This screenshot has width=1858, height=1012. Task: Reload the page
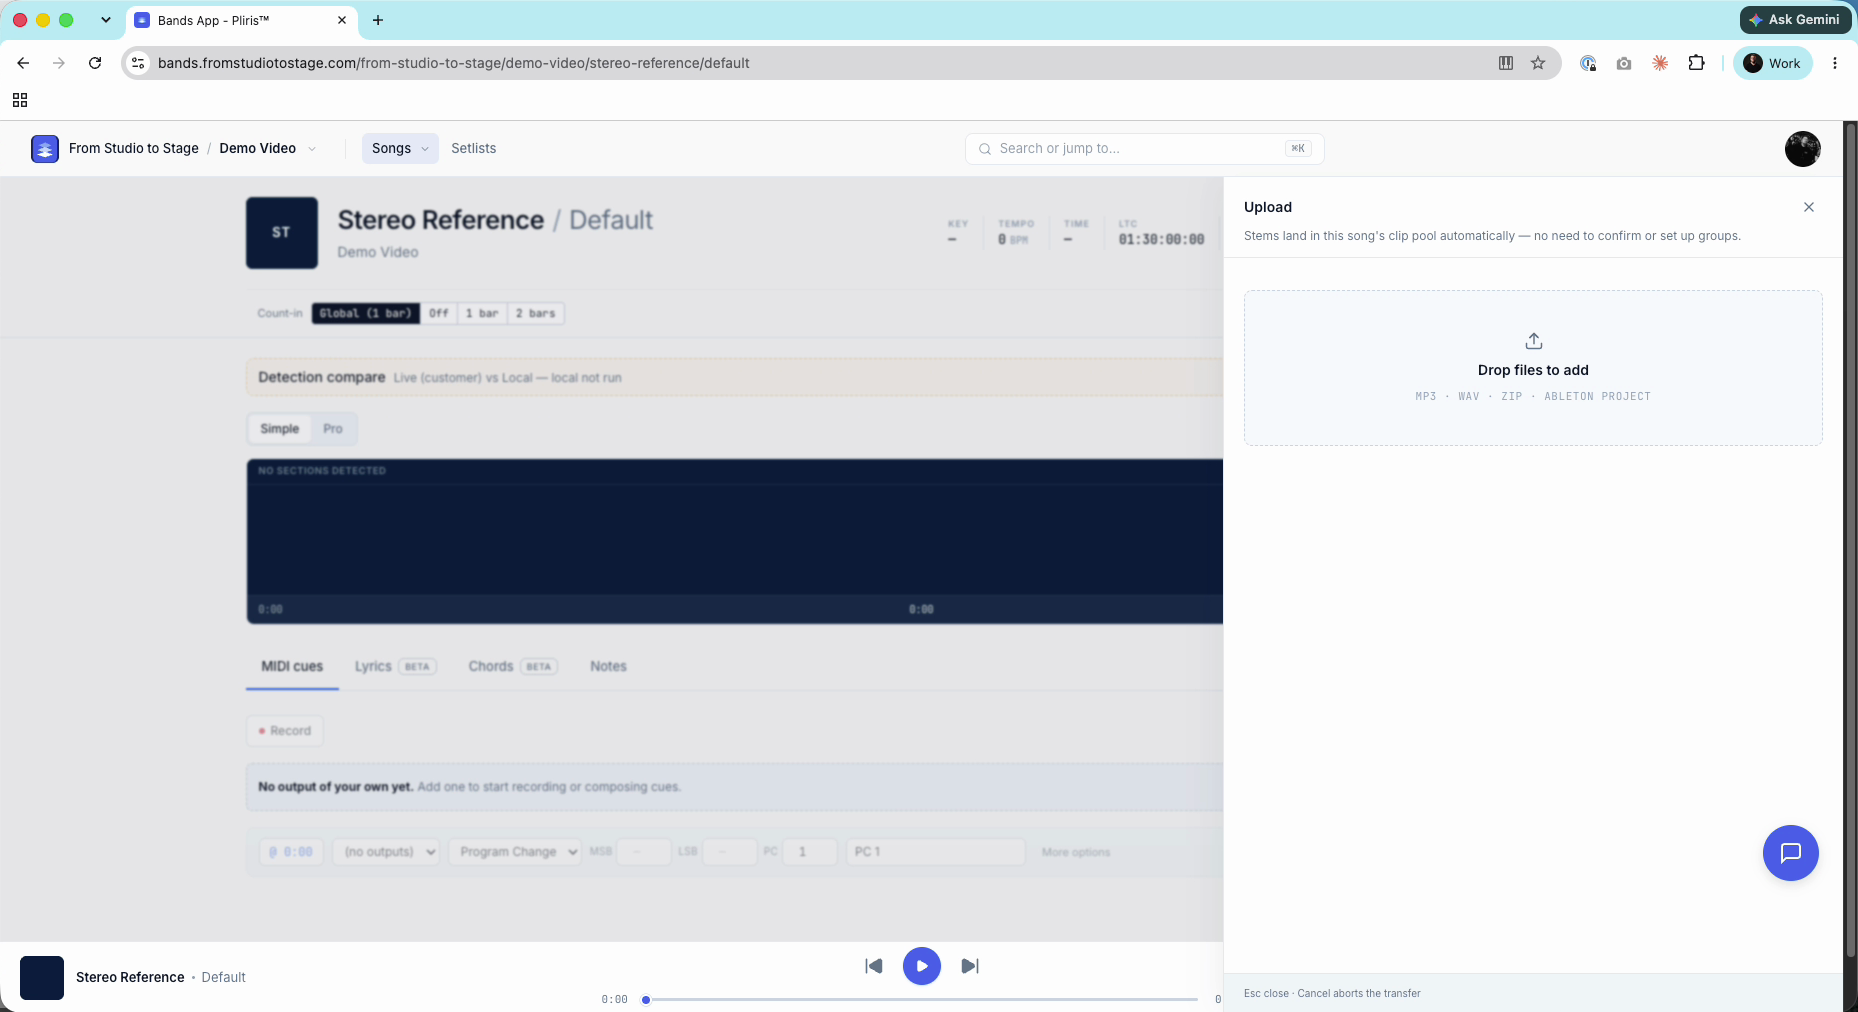tap(95, 63)
